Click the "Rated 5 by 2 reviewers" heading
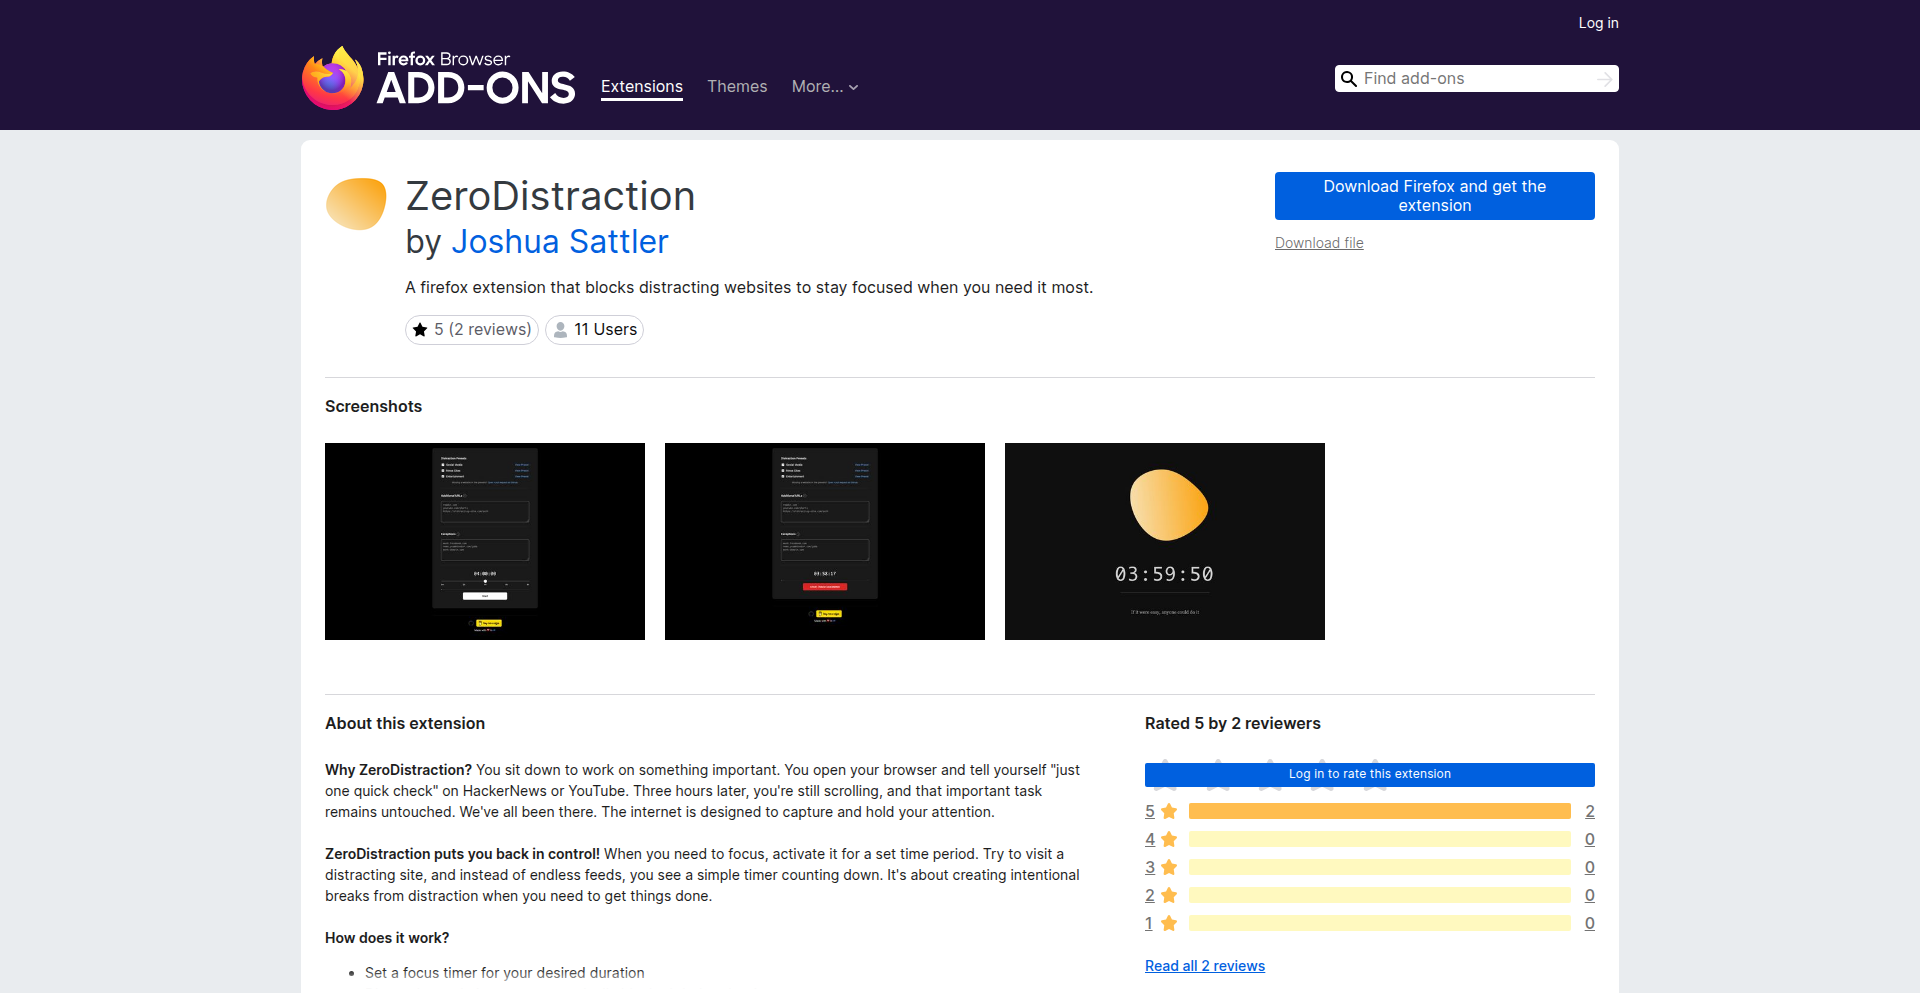Screen dimensions: 1920x993 (x=1233, y=723)
